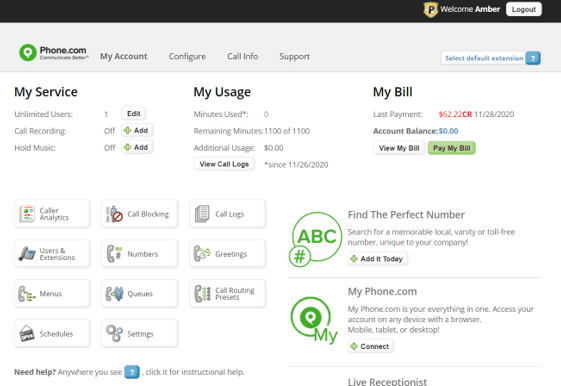The image size is (561, 386).
Task: Click the green Pay My Bill button
Action: [x=452, y=148]
